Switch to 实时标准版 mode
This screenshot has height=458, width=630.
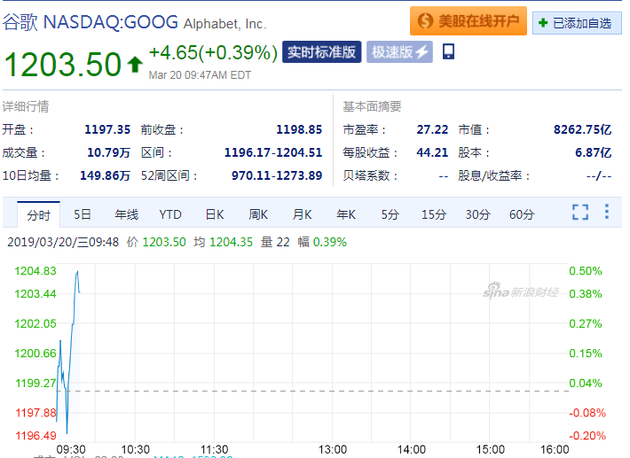point(321,52)
